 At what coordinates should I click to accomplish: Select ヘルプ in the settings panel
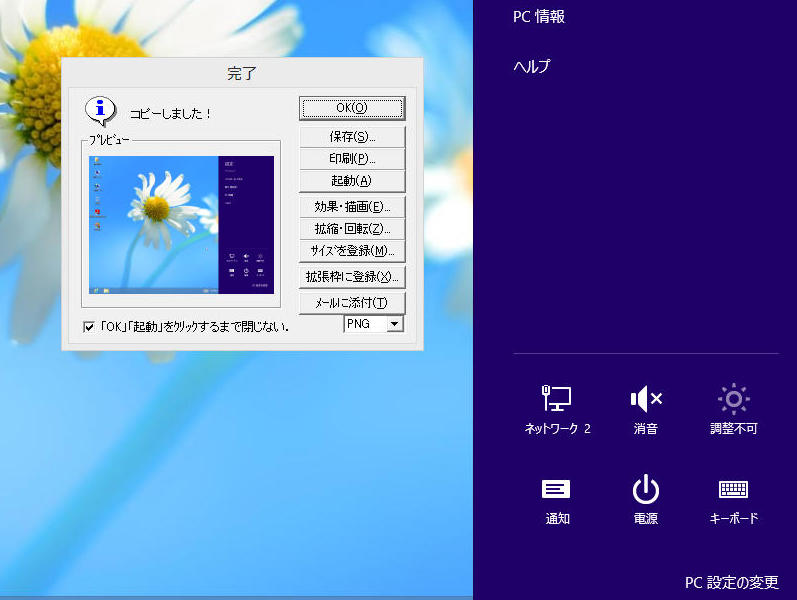(x=532, y=67)
